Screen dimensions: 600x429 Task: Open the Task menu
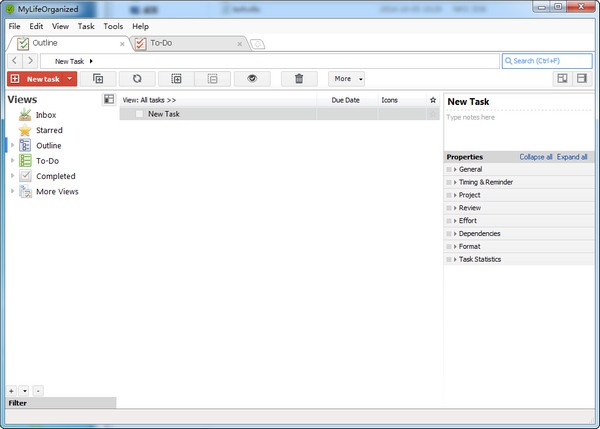[x=86, y=26]
